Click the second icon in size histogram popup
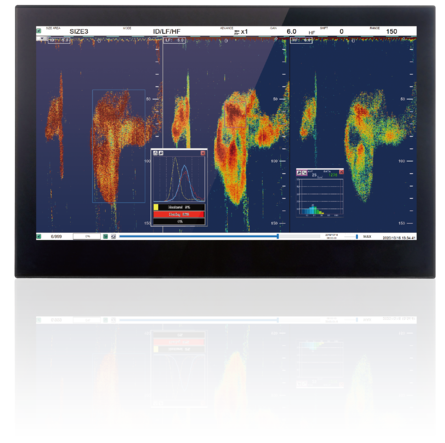This screenshot has width=445, height=443. 304,172
